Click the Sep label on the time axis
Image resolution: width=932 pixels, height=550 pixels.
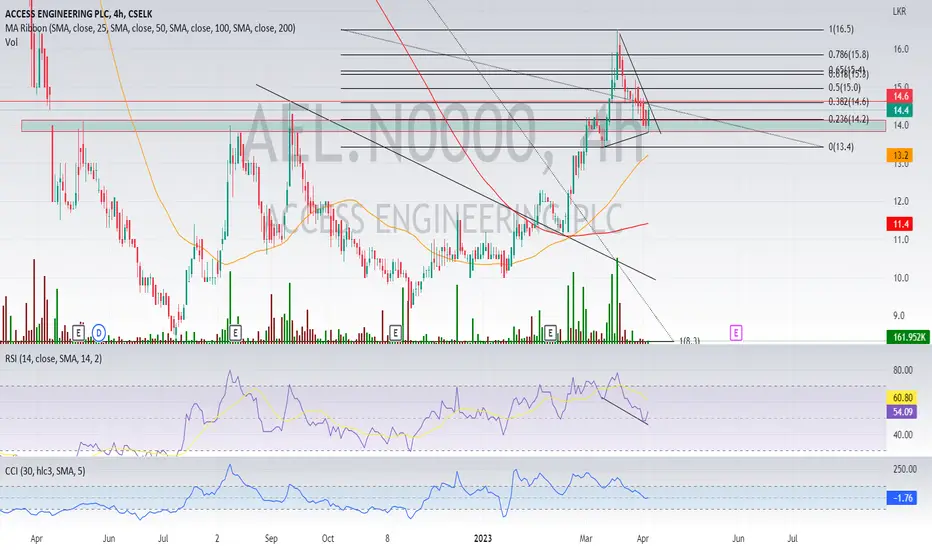[271, 539]
